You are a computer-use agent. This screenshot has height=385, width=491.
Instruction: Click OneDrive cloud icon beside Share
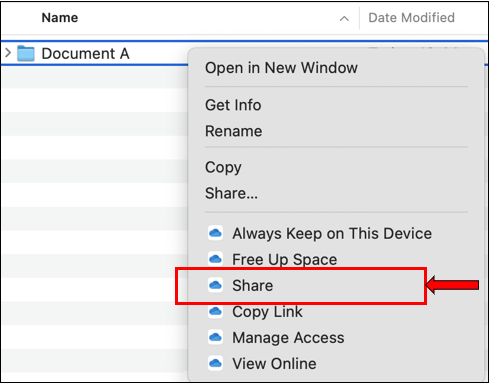click(215, 286)
